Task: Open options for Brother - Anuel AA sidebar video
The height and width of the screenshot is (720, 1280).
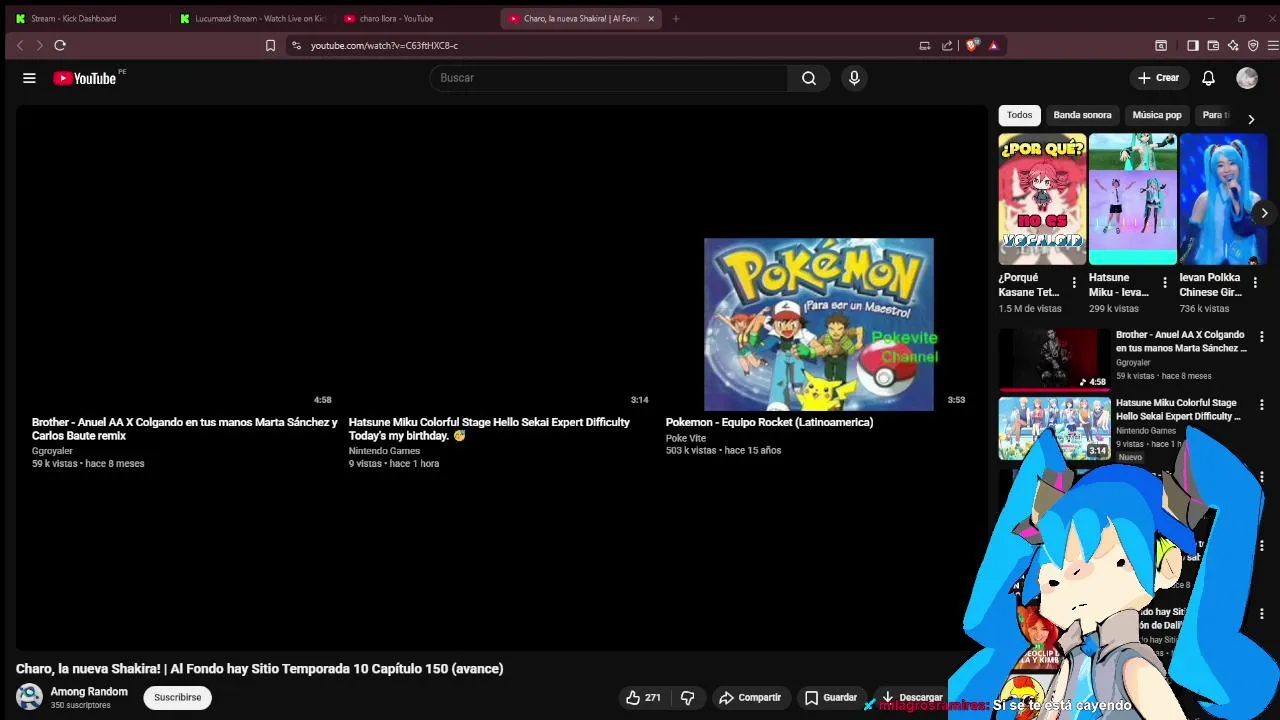Action: pyautogui.click(x=1262, y=337)
